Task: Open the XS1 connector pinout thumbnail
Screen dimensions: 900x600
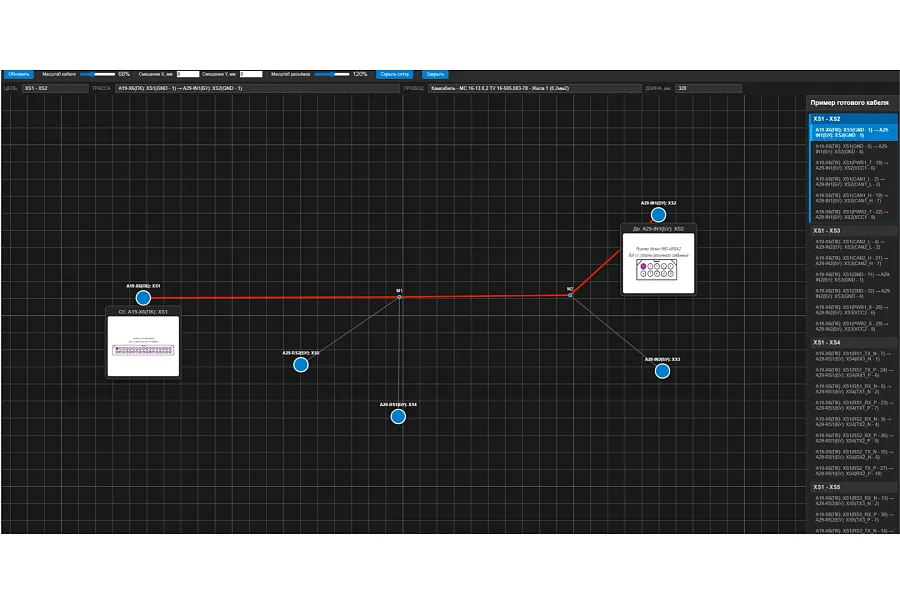Action: coord(143,346)
